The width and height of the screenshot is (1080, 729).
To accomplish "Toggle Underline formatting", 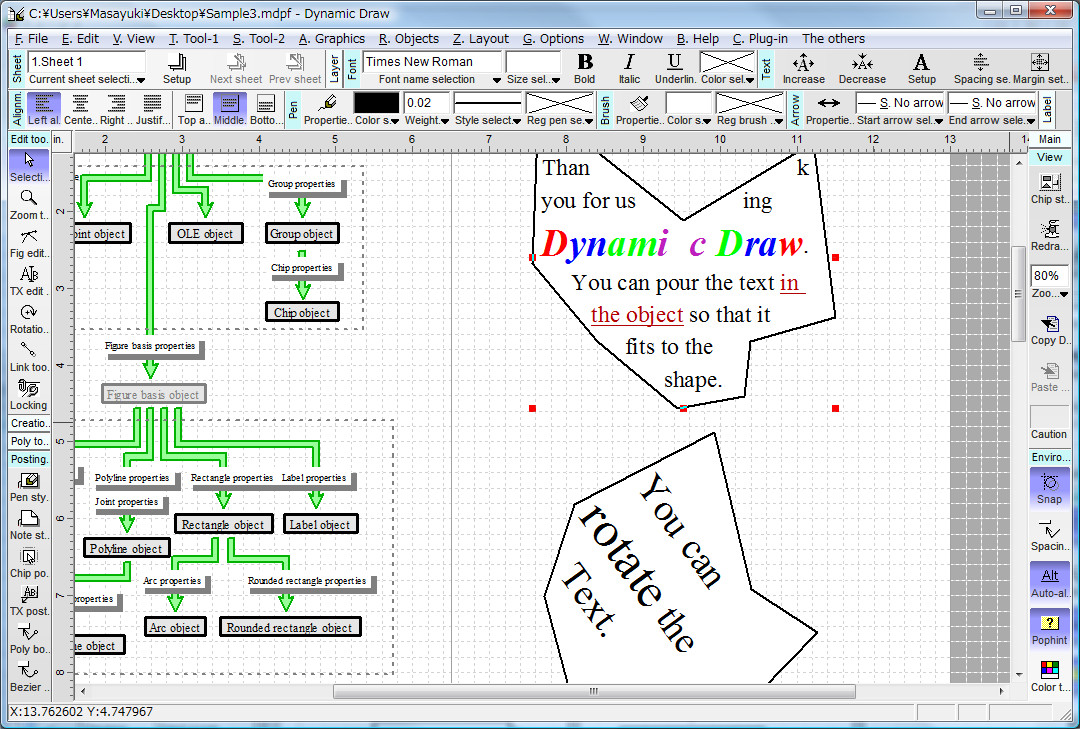I will pos(675,69).
